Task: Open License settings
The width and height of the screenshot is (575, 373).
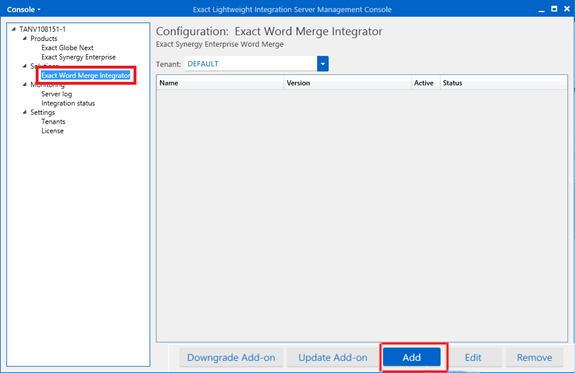Action: coord(52,131)
